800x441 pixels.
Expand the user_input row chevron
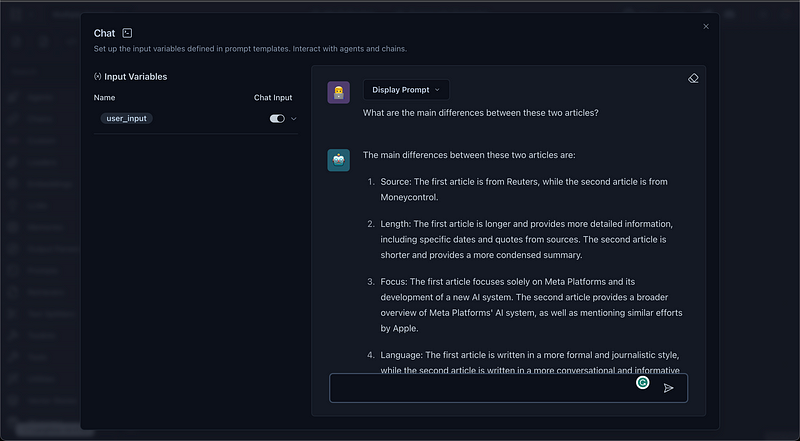294,118
